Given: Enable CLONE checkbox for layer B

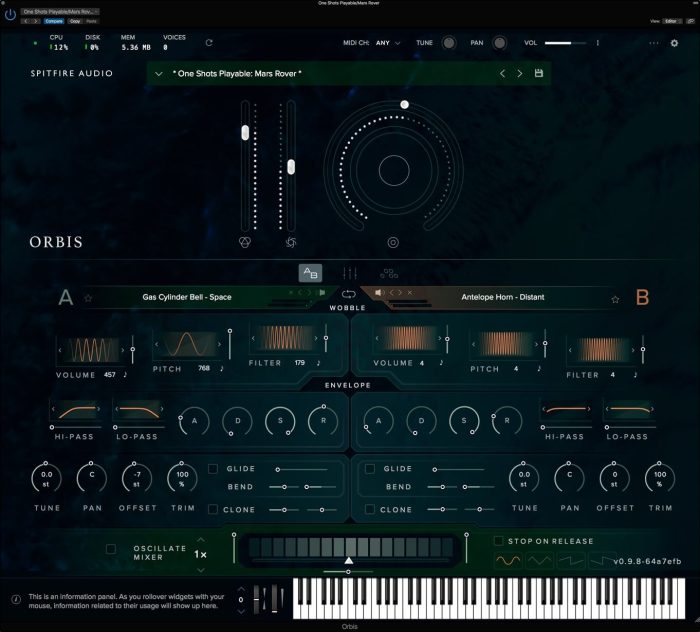Looking at the screenshot, I should click(x=370, y=509).
